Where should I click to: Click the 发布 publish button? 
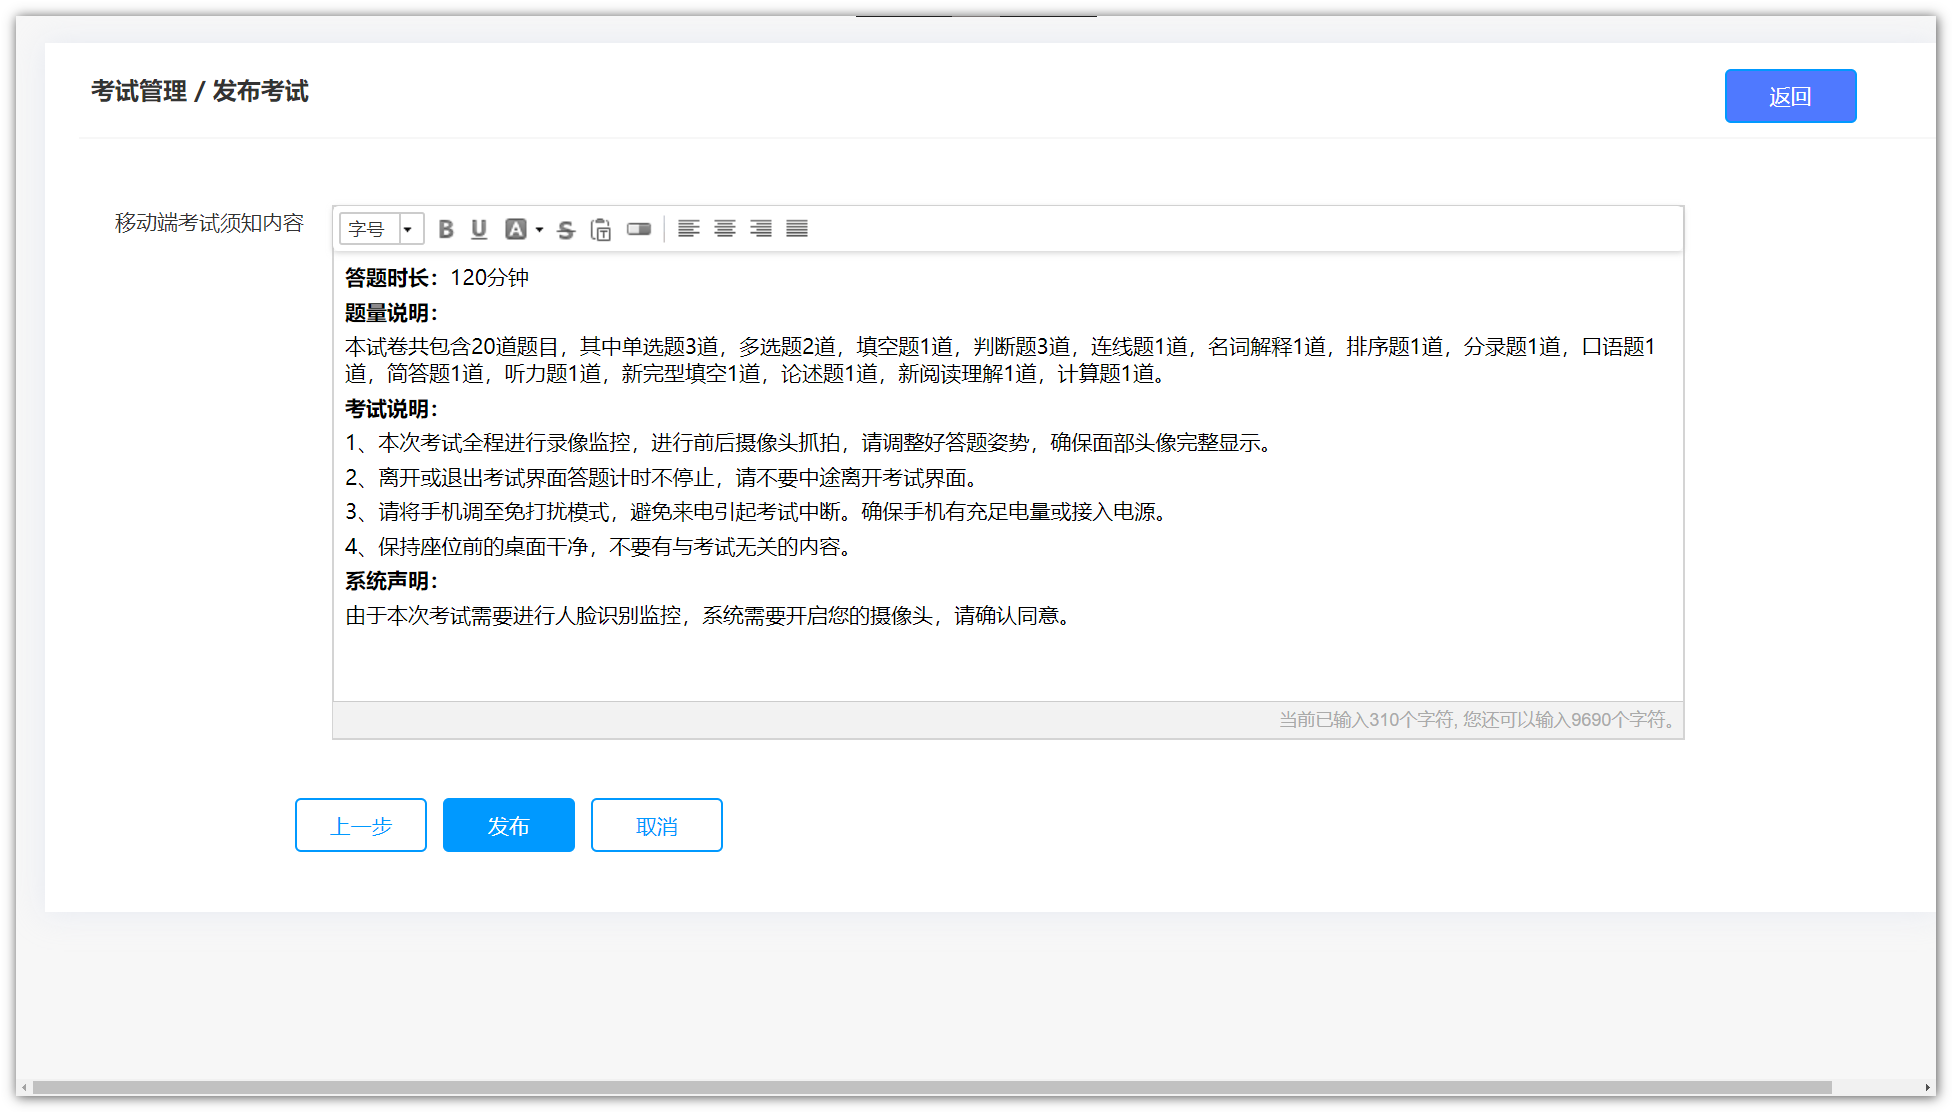click(508, 826)
